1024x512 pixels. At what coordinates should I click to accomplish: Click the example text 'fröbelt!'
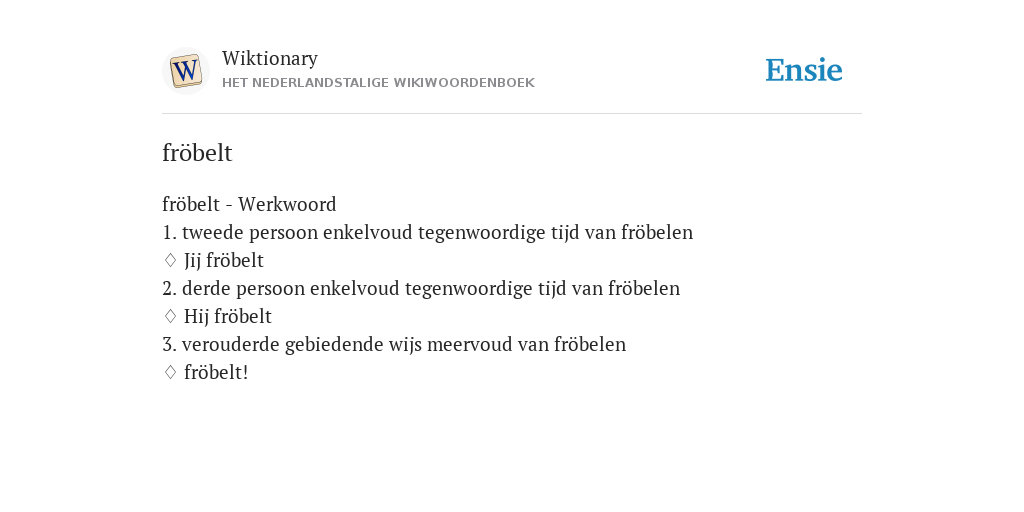[216, 373]
